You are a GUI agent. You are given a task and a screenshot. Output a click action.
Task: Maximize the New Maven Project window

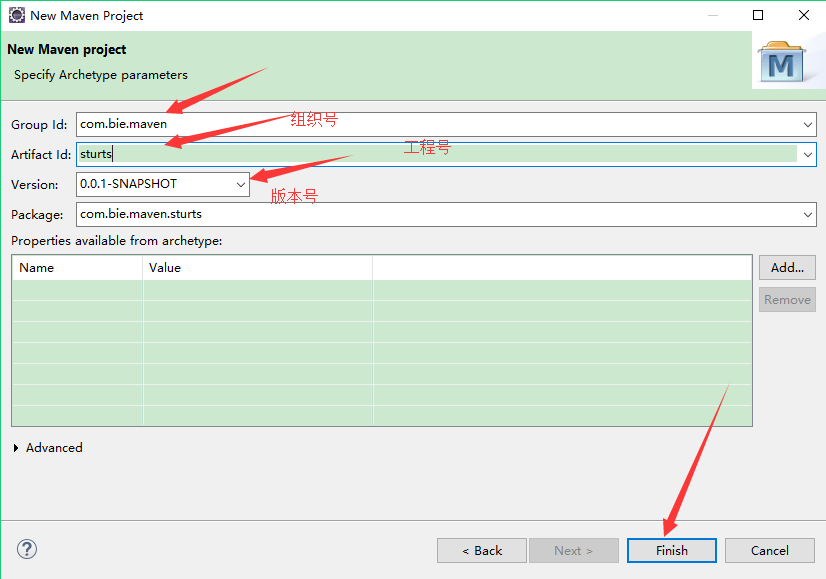[758, 15]
